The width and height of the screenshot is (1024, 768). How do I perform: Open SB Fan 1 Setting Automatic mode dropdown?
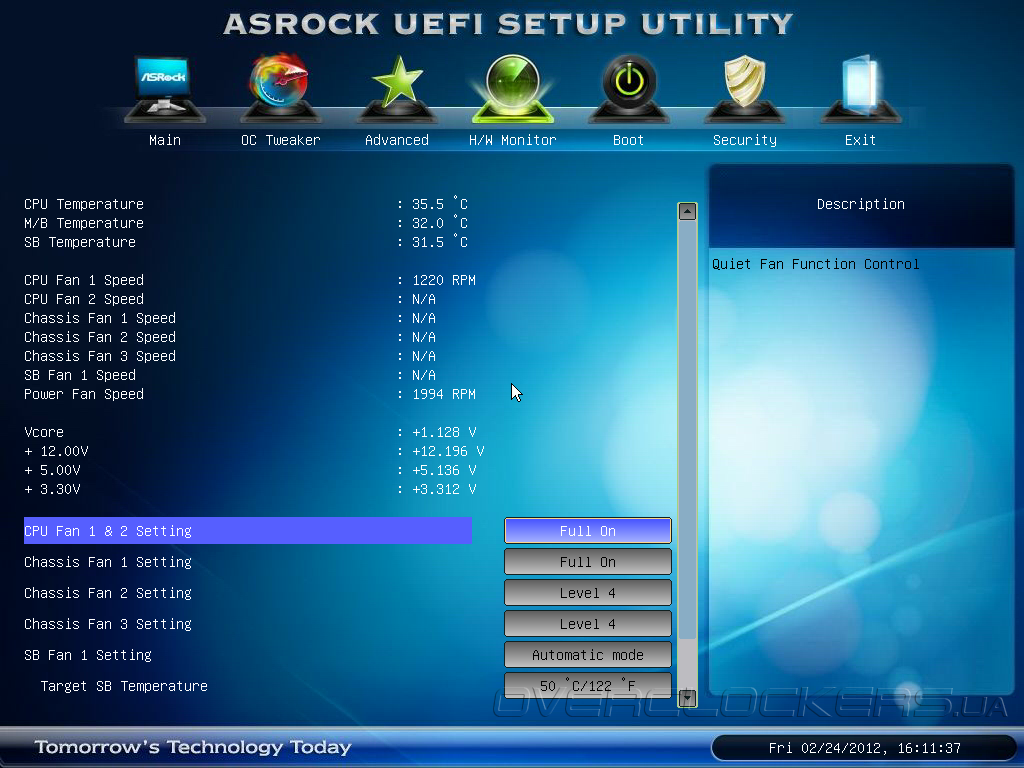coord(588,655)
